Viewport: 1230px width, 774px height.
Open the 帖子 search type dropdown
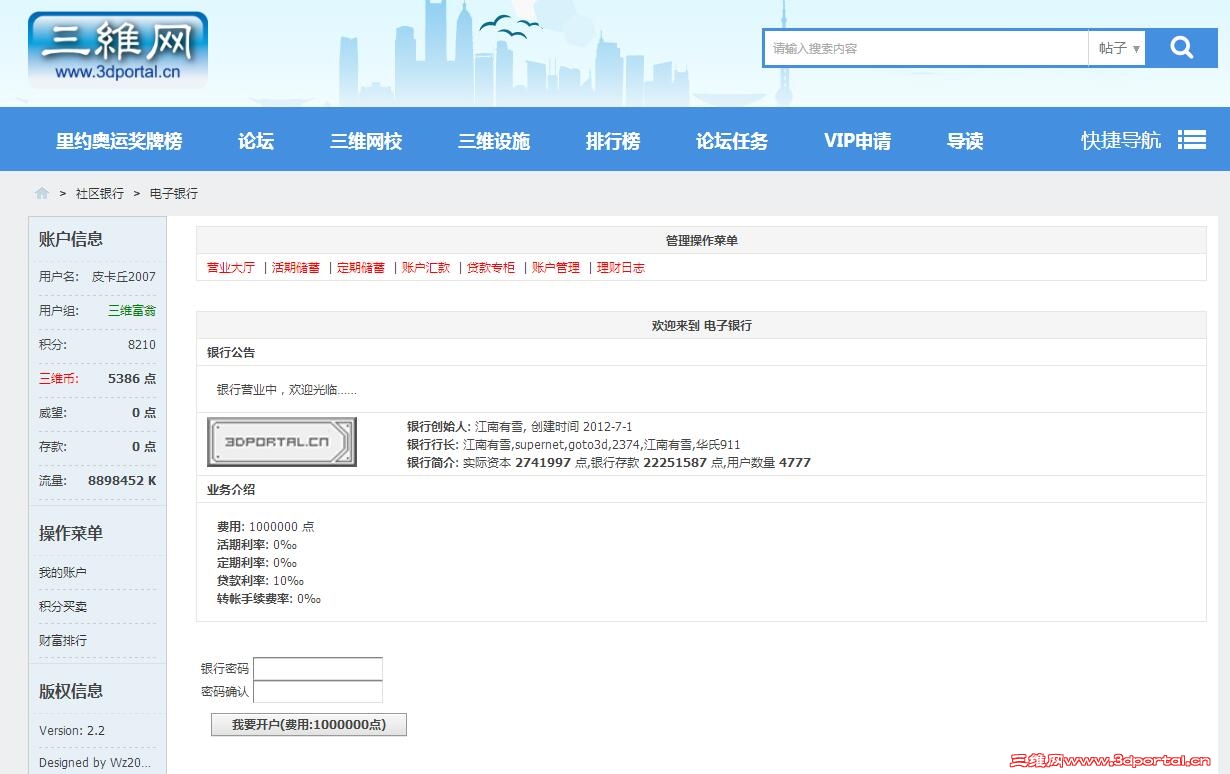pos(1117,47)
